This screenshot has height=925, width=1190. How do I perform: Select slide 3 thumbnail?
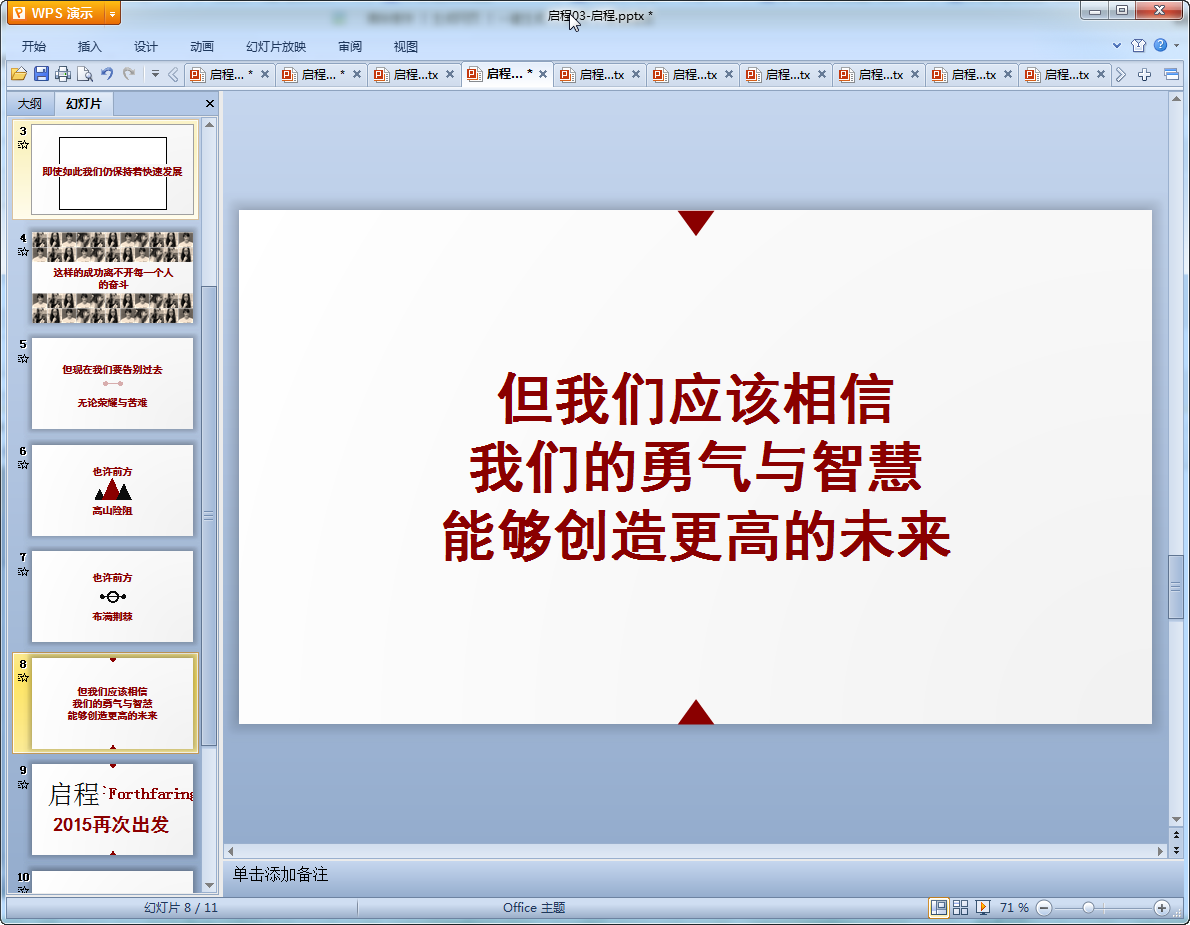pyautogui.click(x=112, y=171)
